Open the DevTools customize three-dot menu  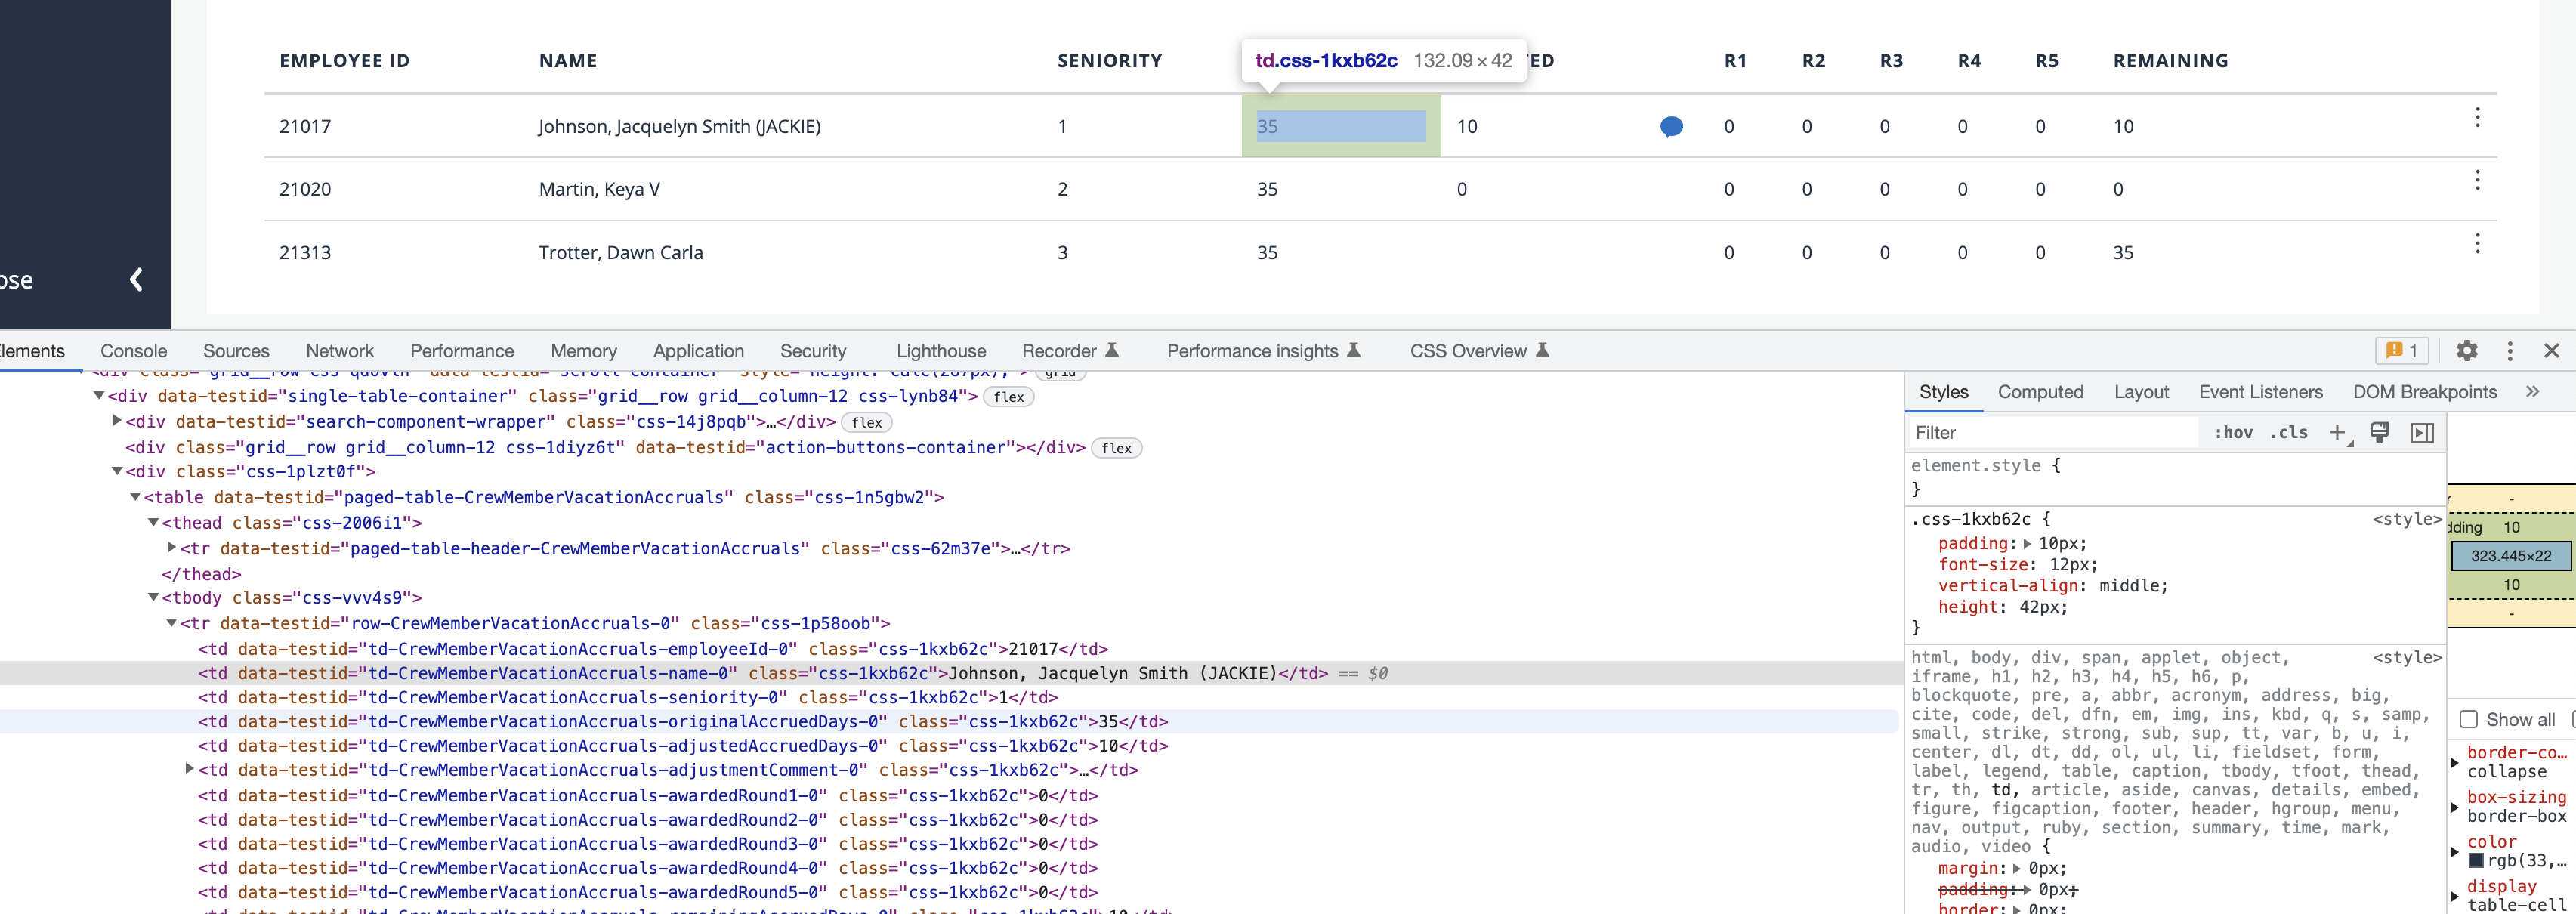pos(2509,351)
